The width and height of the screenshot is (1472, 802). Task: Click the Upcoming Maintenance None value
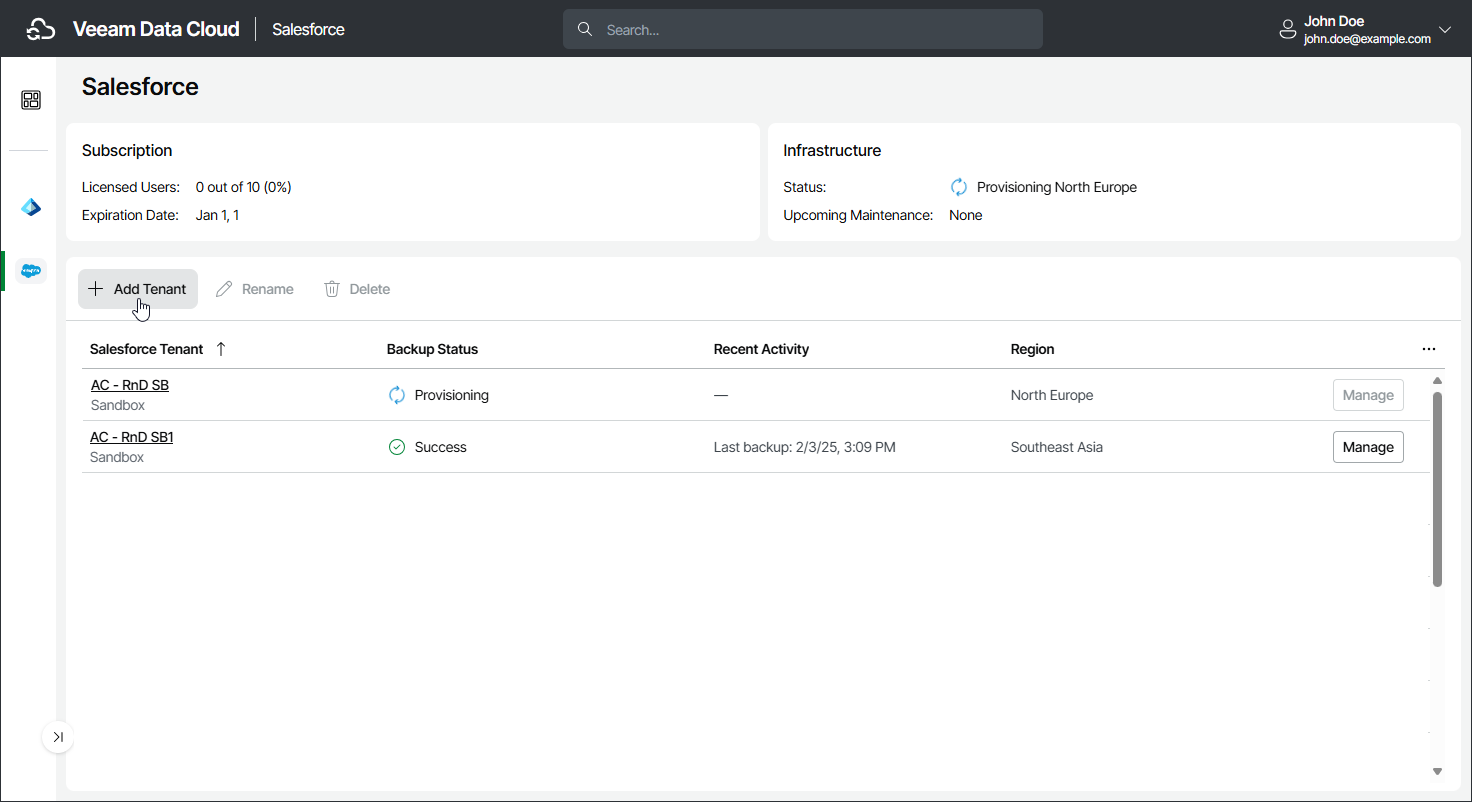click(x=966, y=215)
